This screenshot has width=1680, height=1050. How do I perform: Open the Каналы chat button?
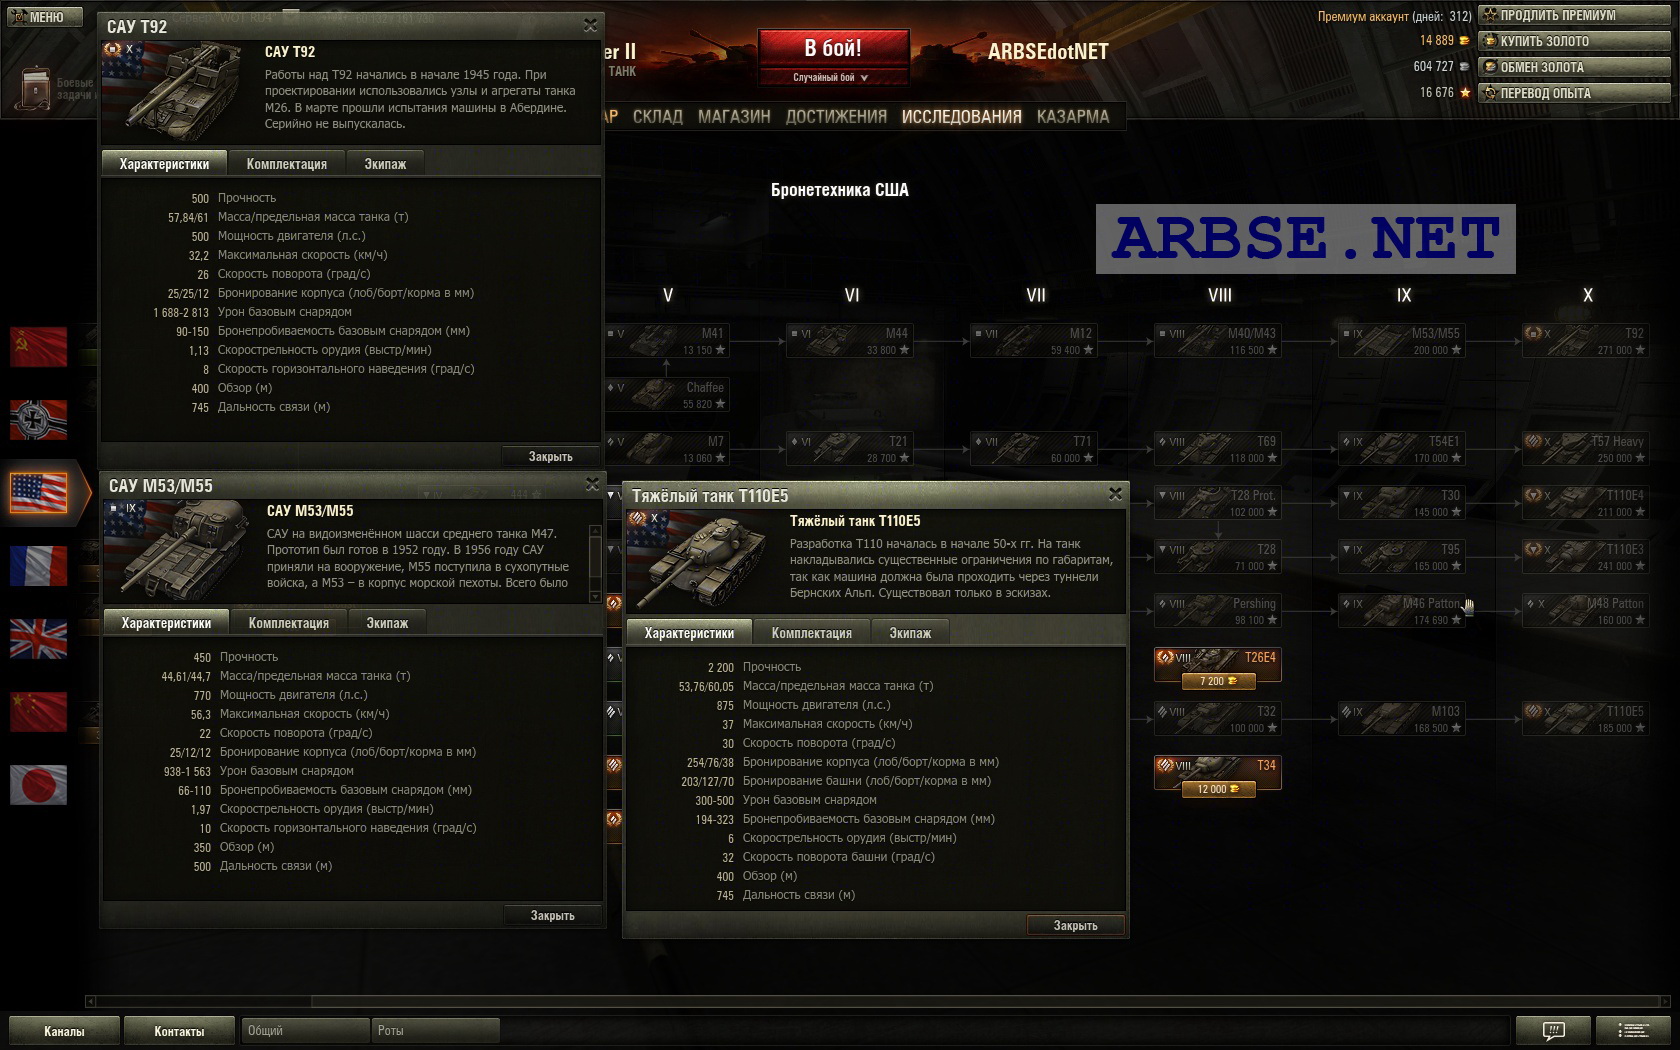(x=64, y=1031)
